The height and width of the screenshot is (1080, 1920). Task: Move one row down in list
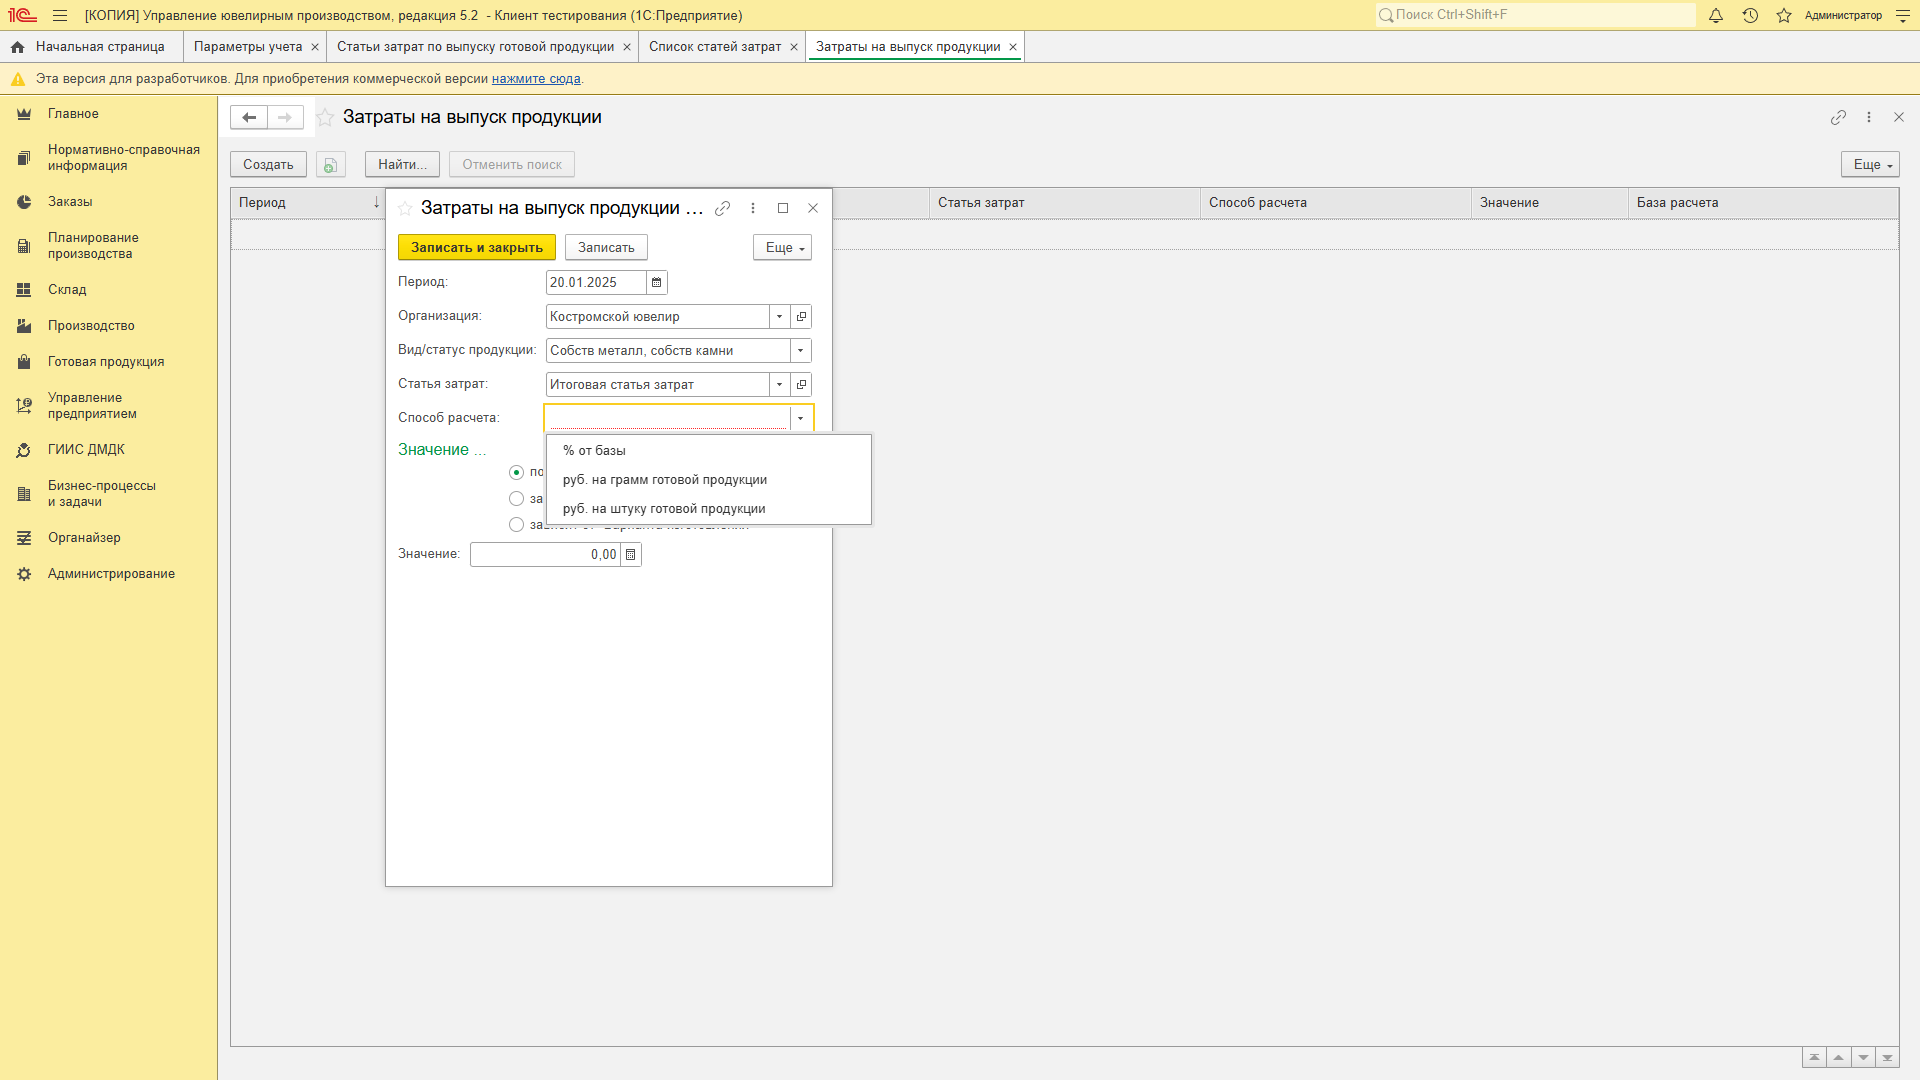coord(1863,1058)
